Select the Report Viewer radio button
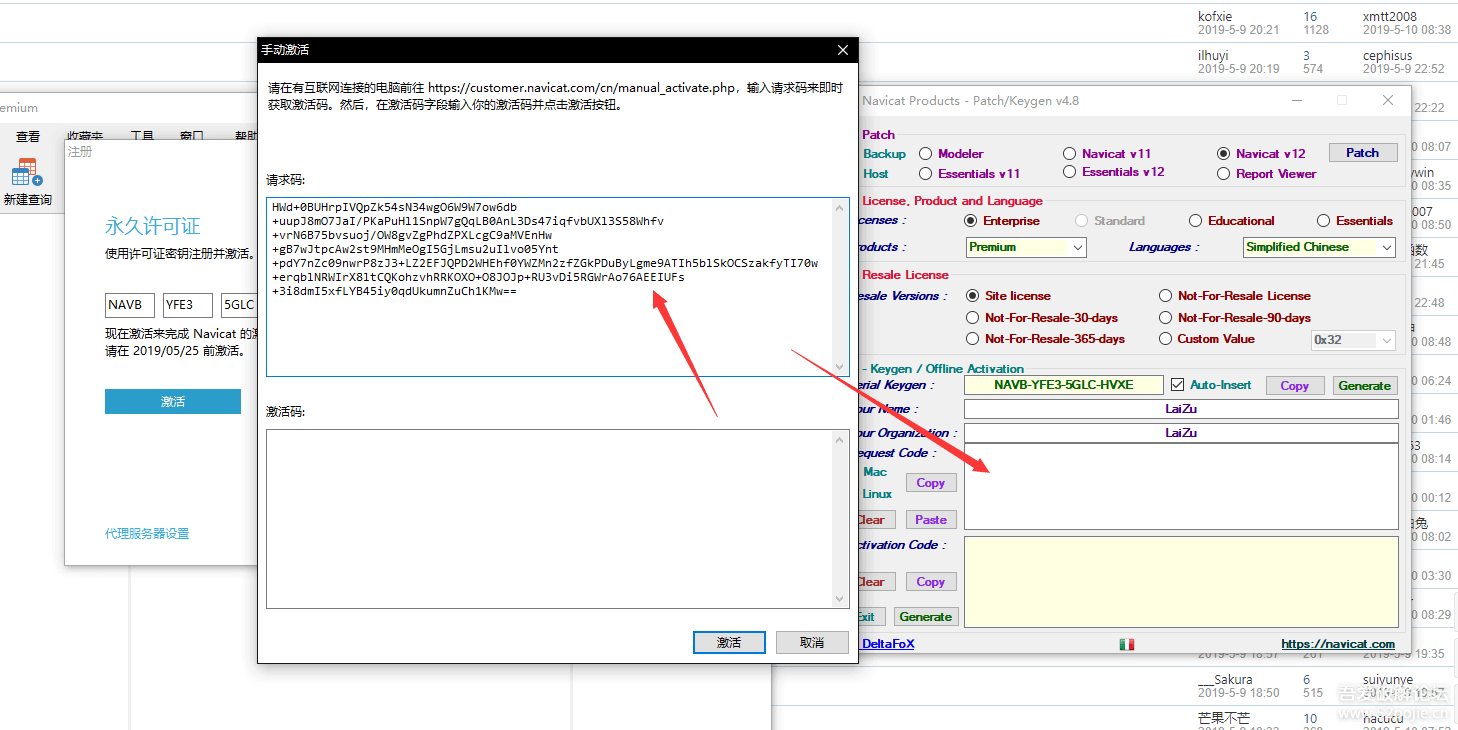Screen dimensions: 1458x730 [x=1224, y=174]
